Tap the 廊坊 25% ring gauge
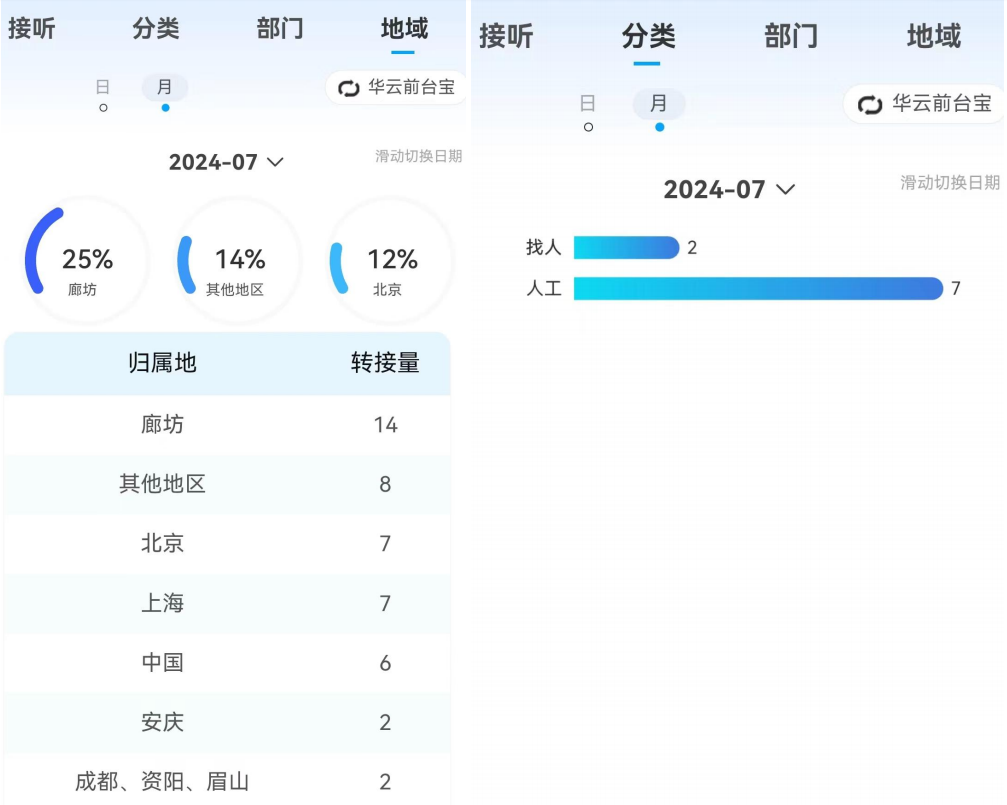This screenshot has width=1007, height=805. (x=86, y=261)
